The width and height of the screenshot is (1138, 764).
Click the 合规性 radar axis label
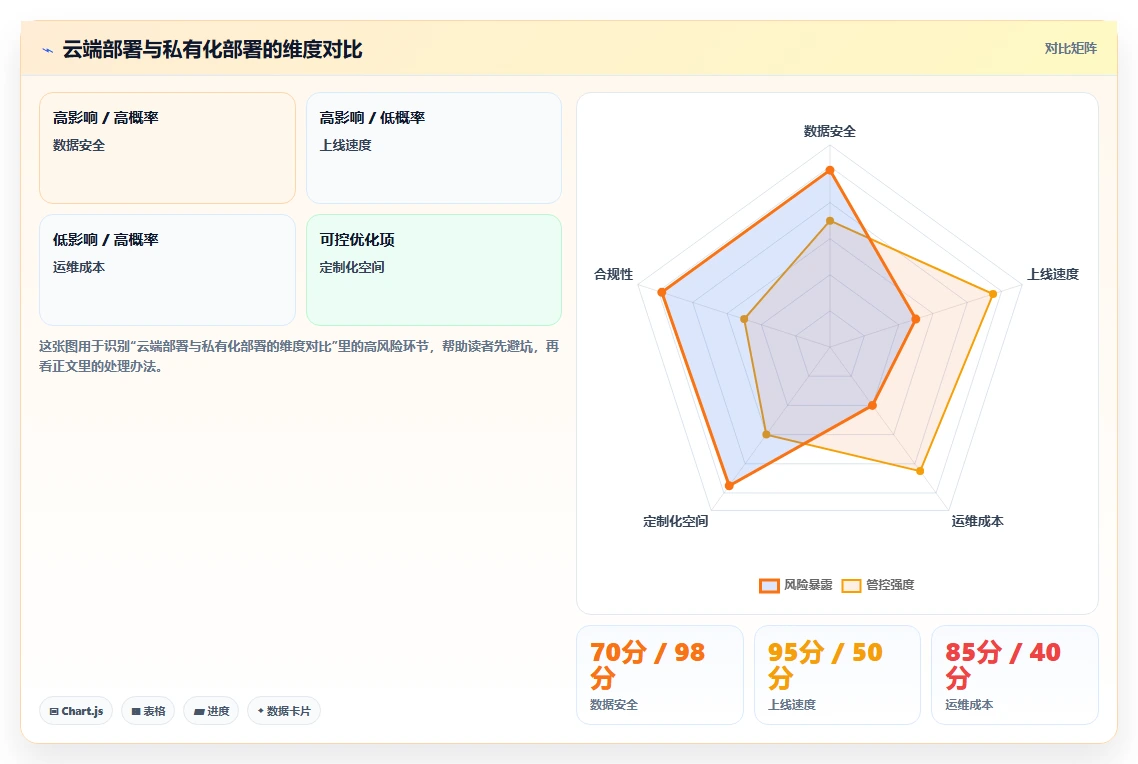click(613, 274)
